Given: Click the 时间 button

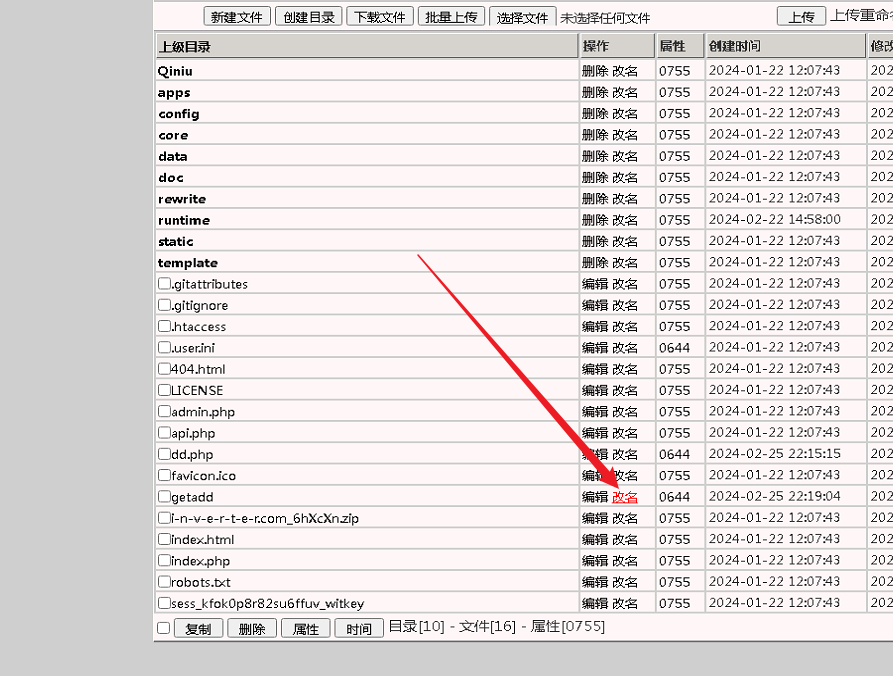Looking at the screenshot, I should coord(359,629).
